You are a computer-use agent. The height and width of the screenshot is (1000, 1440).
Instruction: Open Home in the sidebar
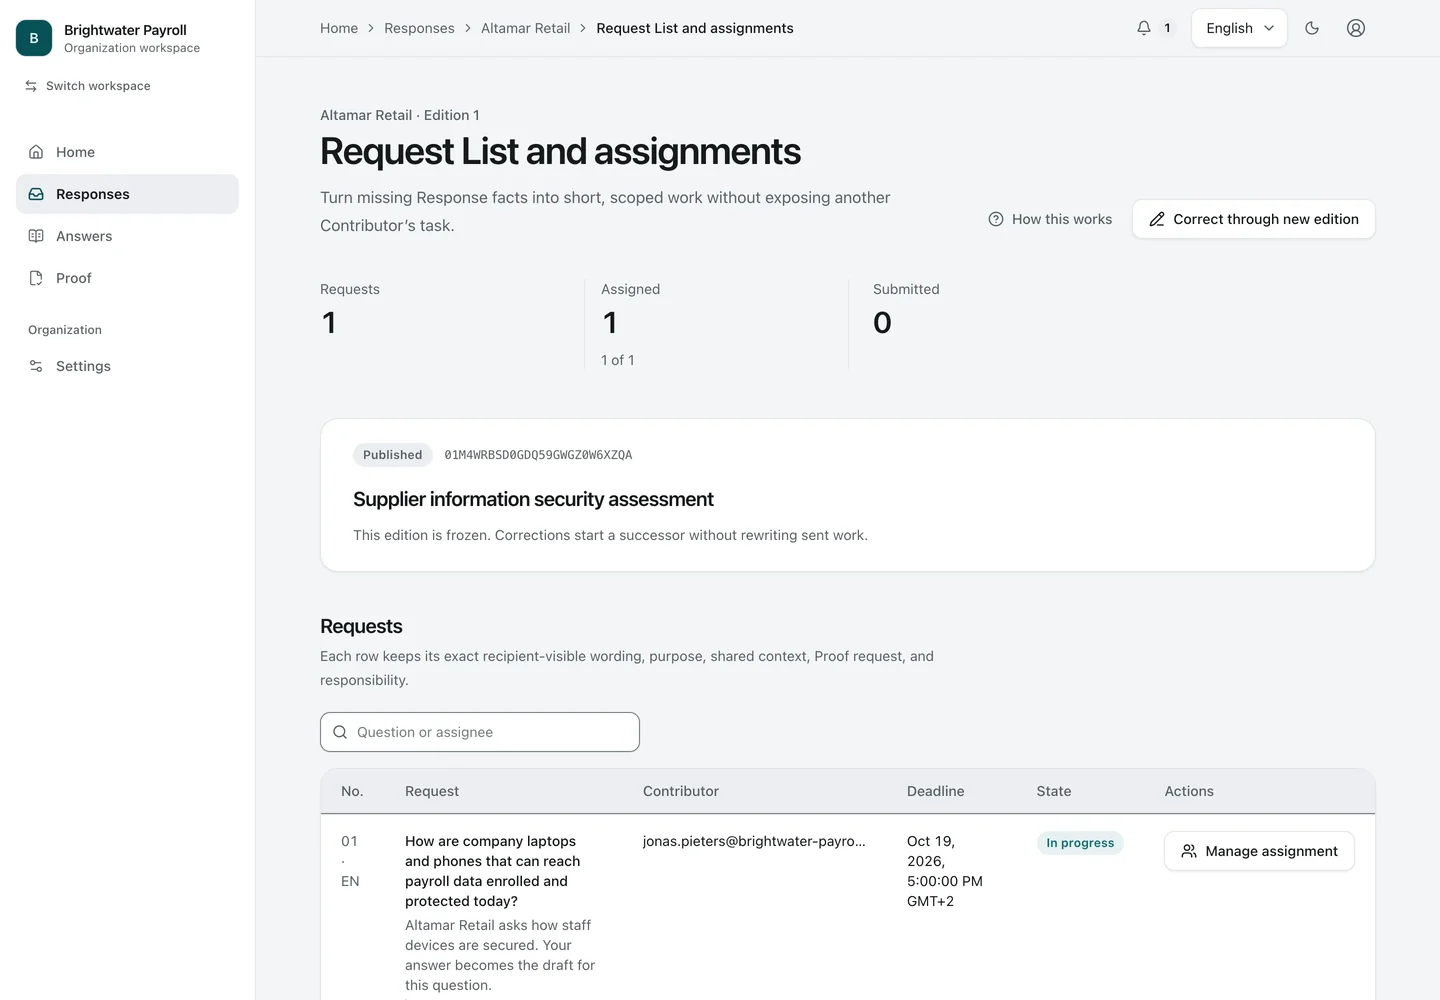tap(127, 152)
